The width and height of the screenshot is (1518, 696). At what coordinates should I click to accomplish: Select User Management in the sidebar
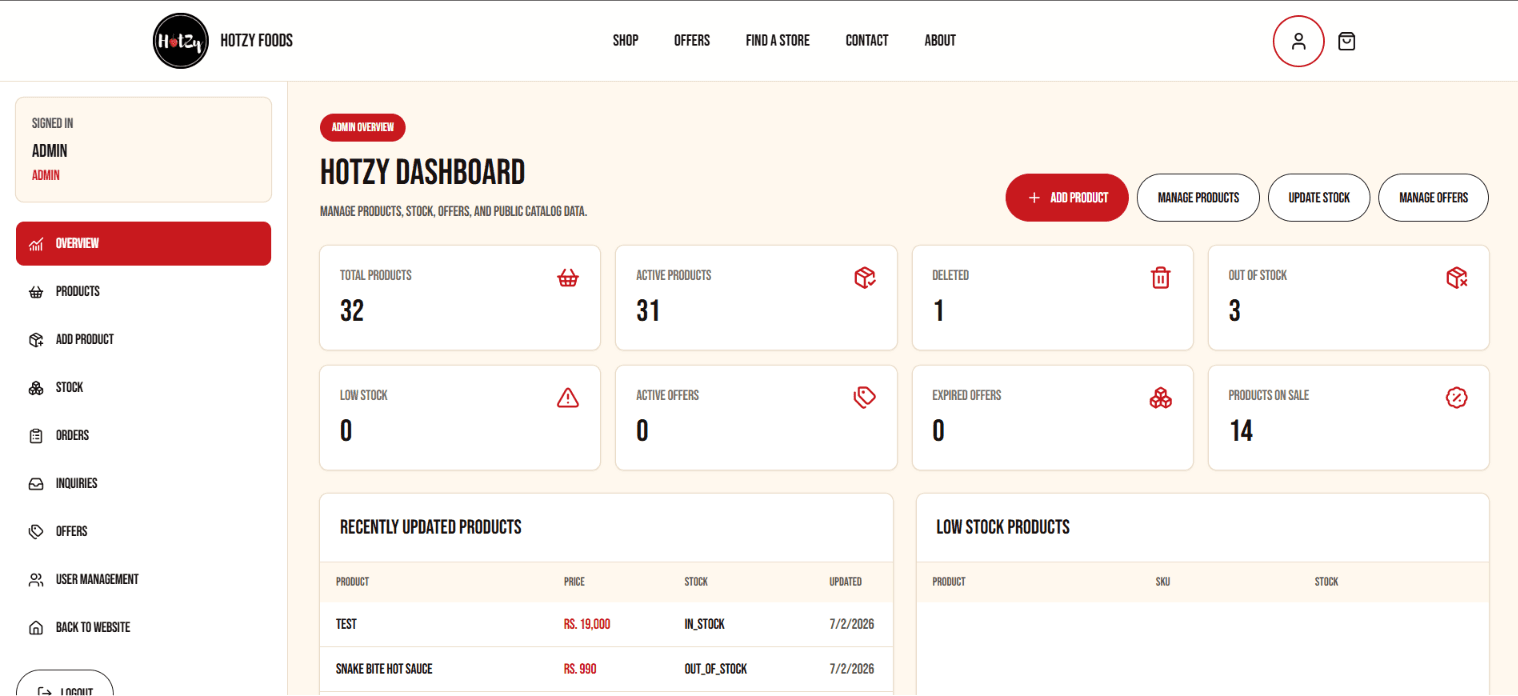coord(143,580)
